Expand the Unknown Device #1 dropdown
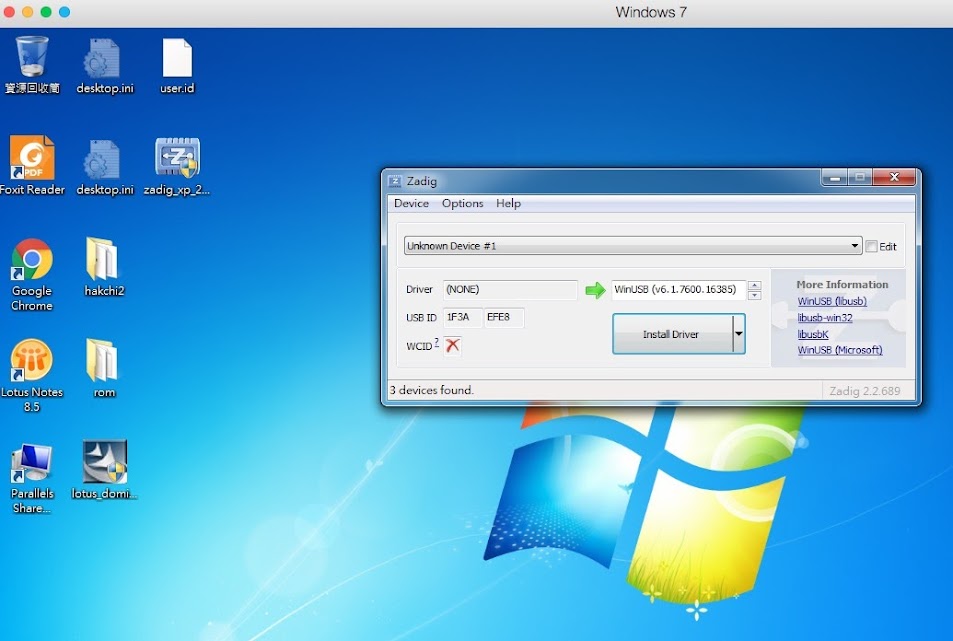 [x=855, y=245]
